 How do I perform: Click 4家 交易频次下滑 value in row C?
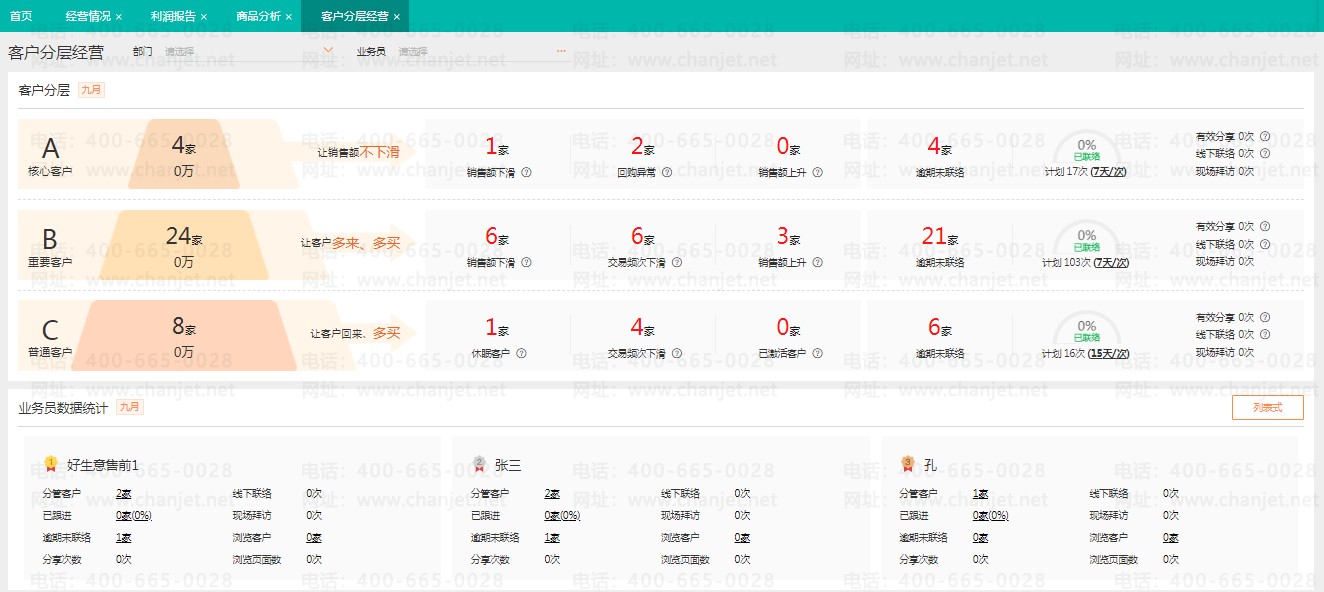pyautogui.click(x=643, y=327)
